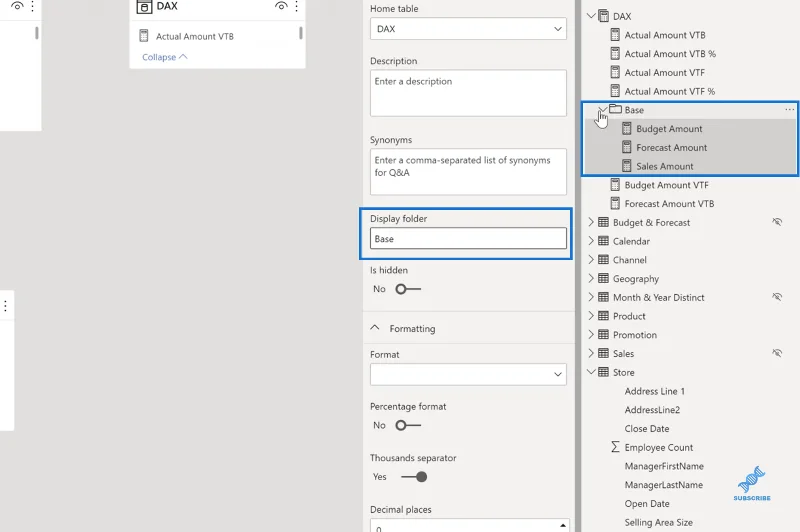Click the Promotion table icon
Viewport: 800px width, 532px height.
coord(603,335)
